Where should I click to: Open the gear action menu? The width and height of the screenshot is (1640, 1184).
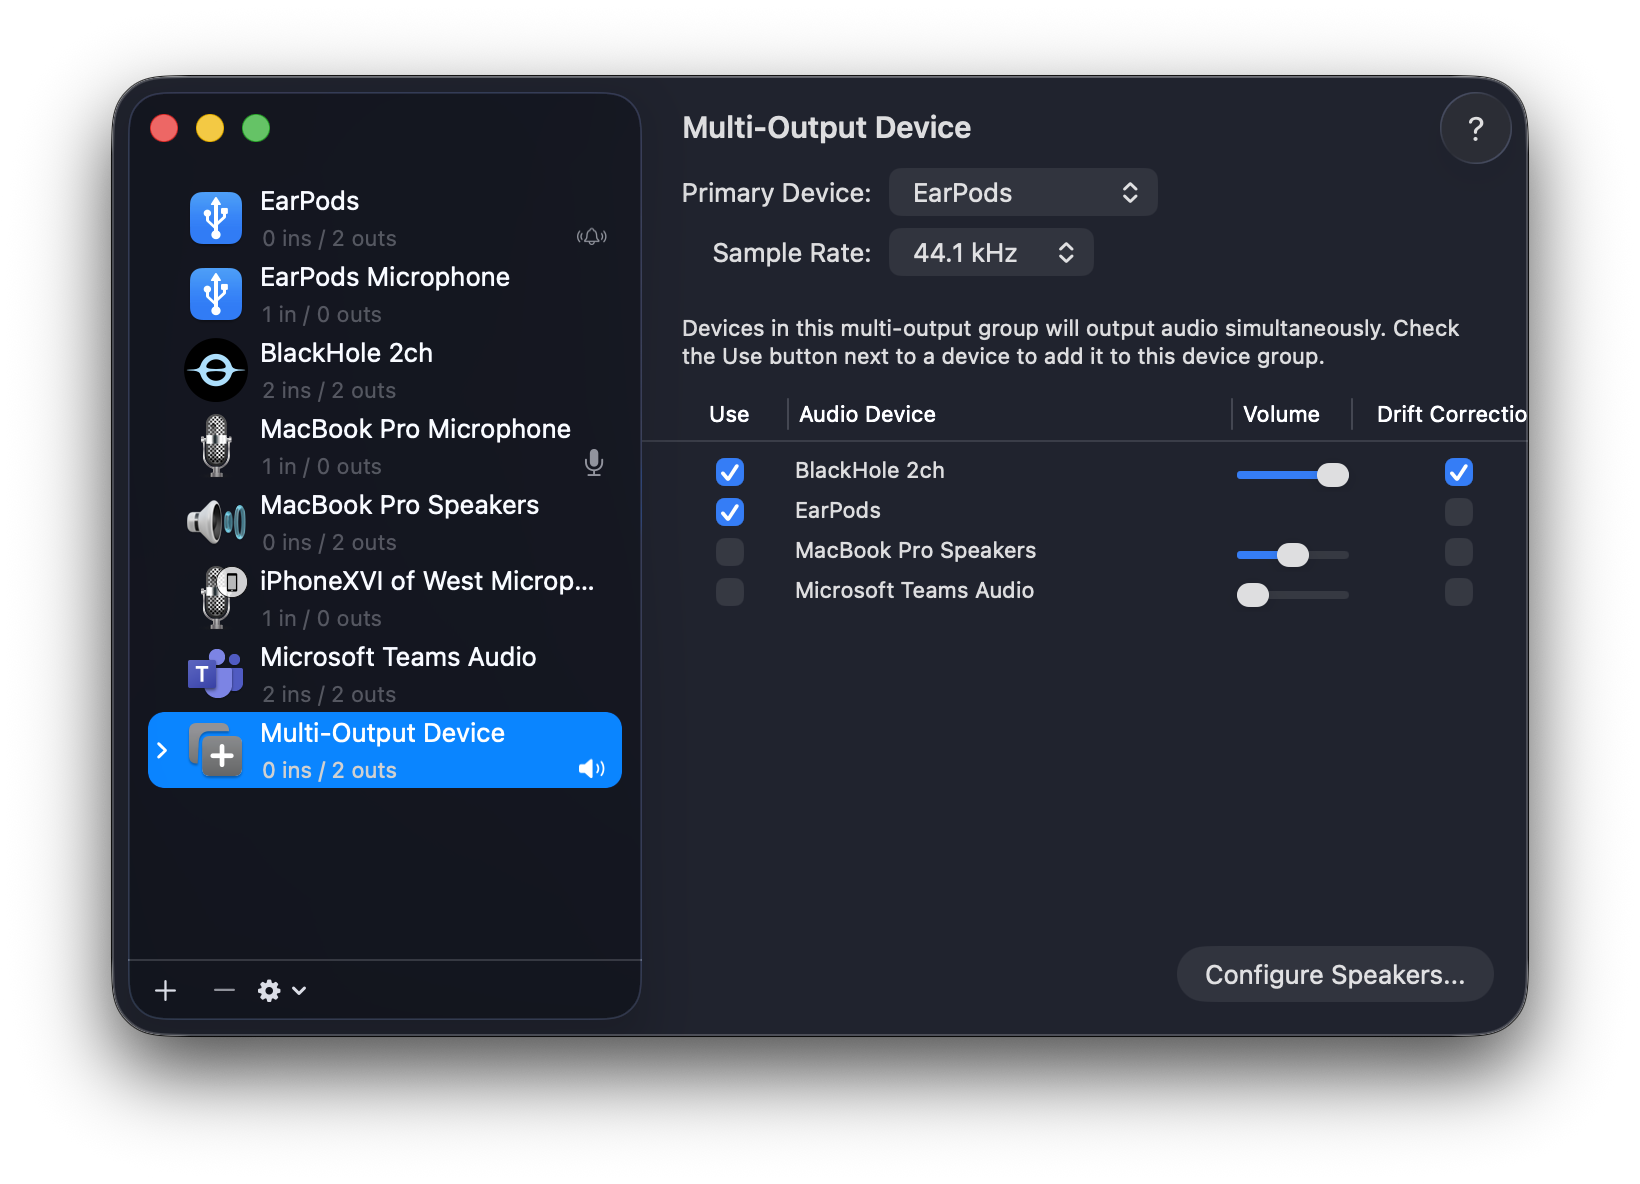click(281, 990)
